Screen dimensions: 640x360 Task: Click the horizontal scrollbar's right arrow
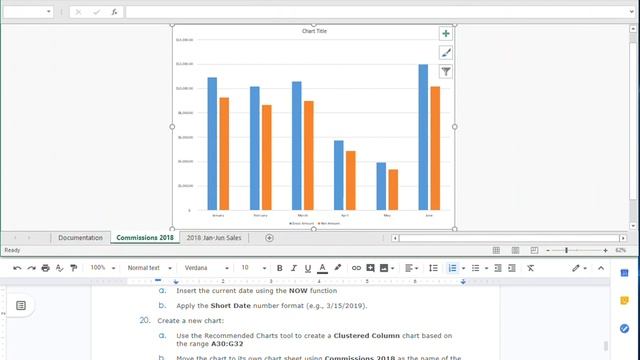pyautogui.click(x=623, y=238)
